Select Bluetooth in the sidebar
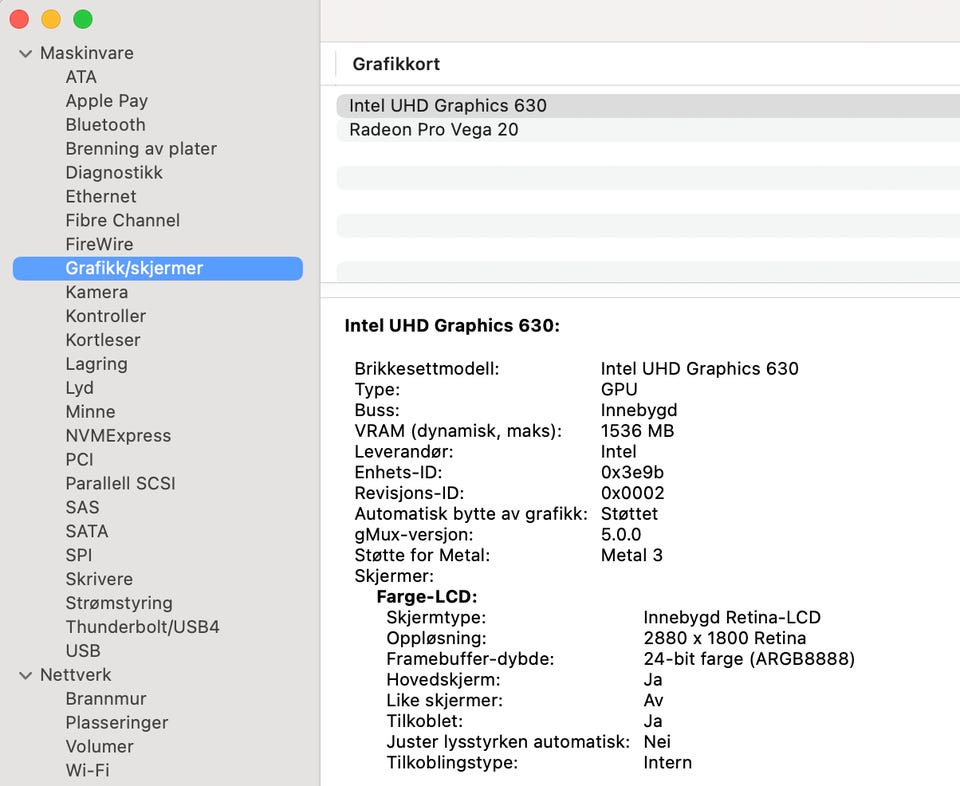 click(105, 125)
